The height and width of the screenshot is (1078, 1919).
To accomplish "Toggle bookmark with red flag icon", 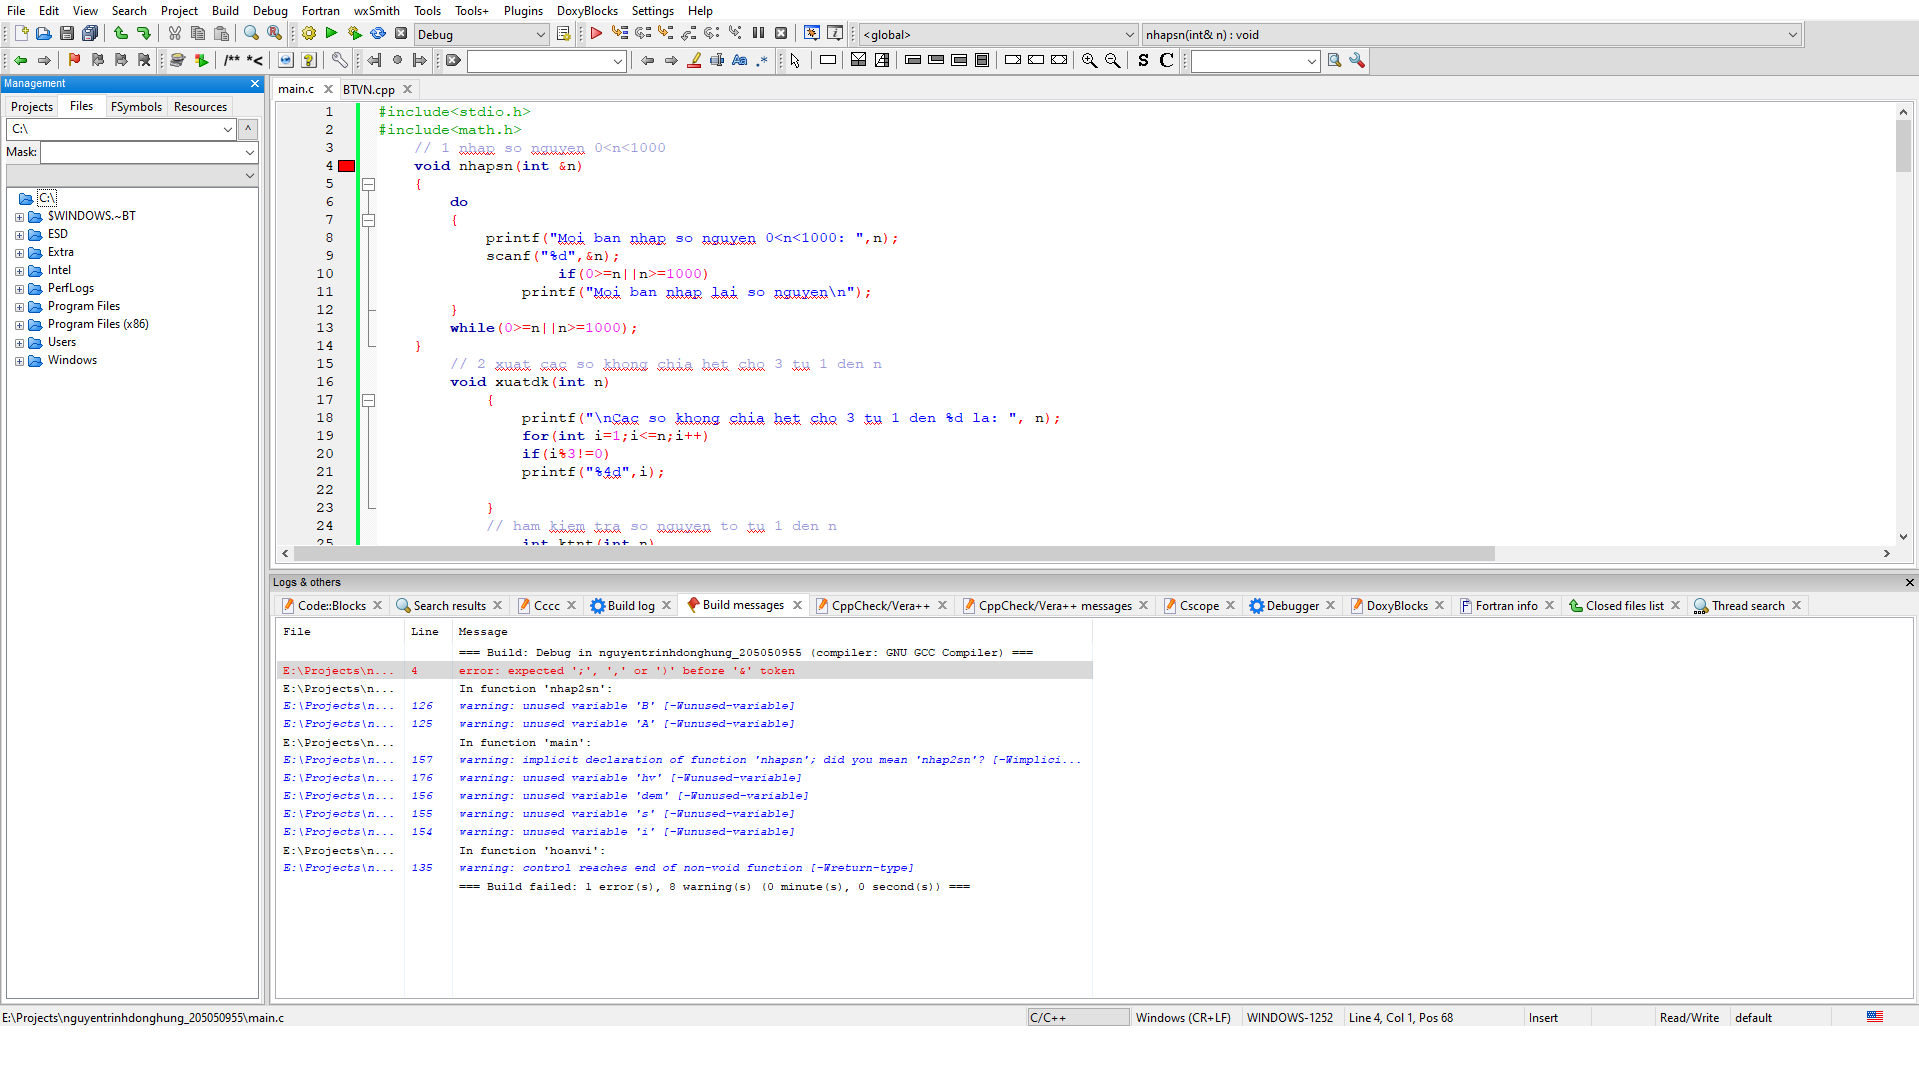I will coord(74,61).
